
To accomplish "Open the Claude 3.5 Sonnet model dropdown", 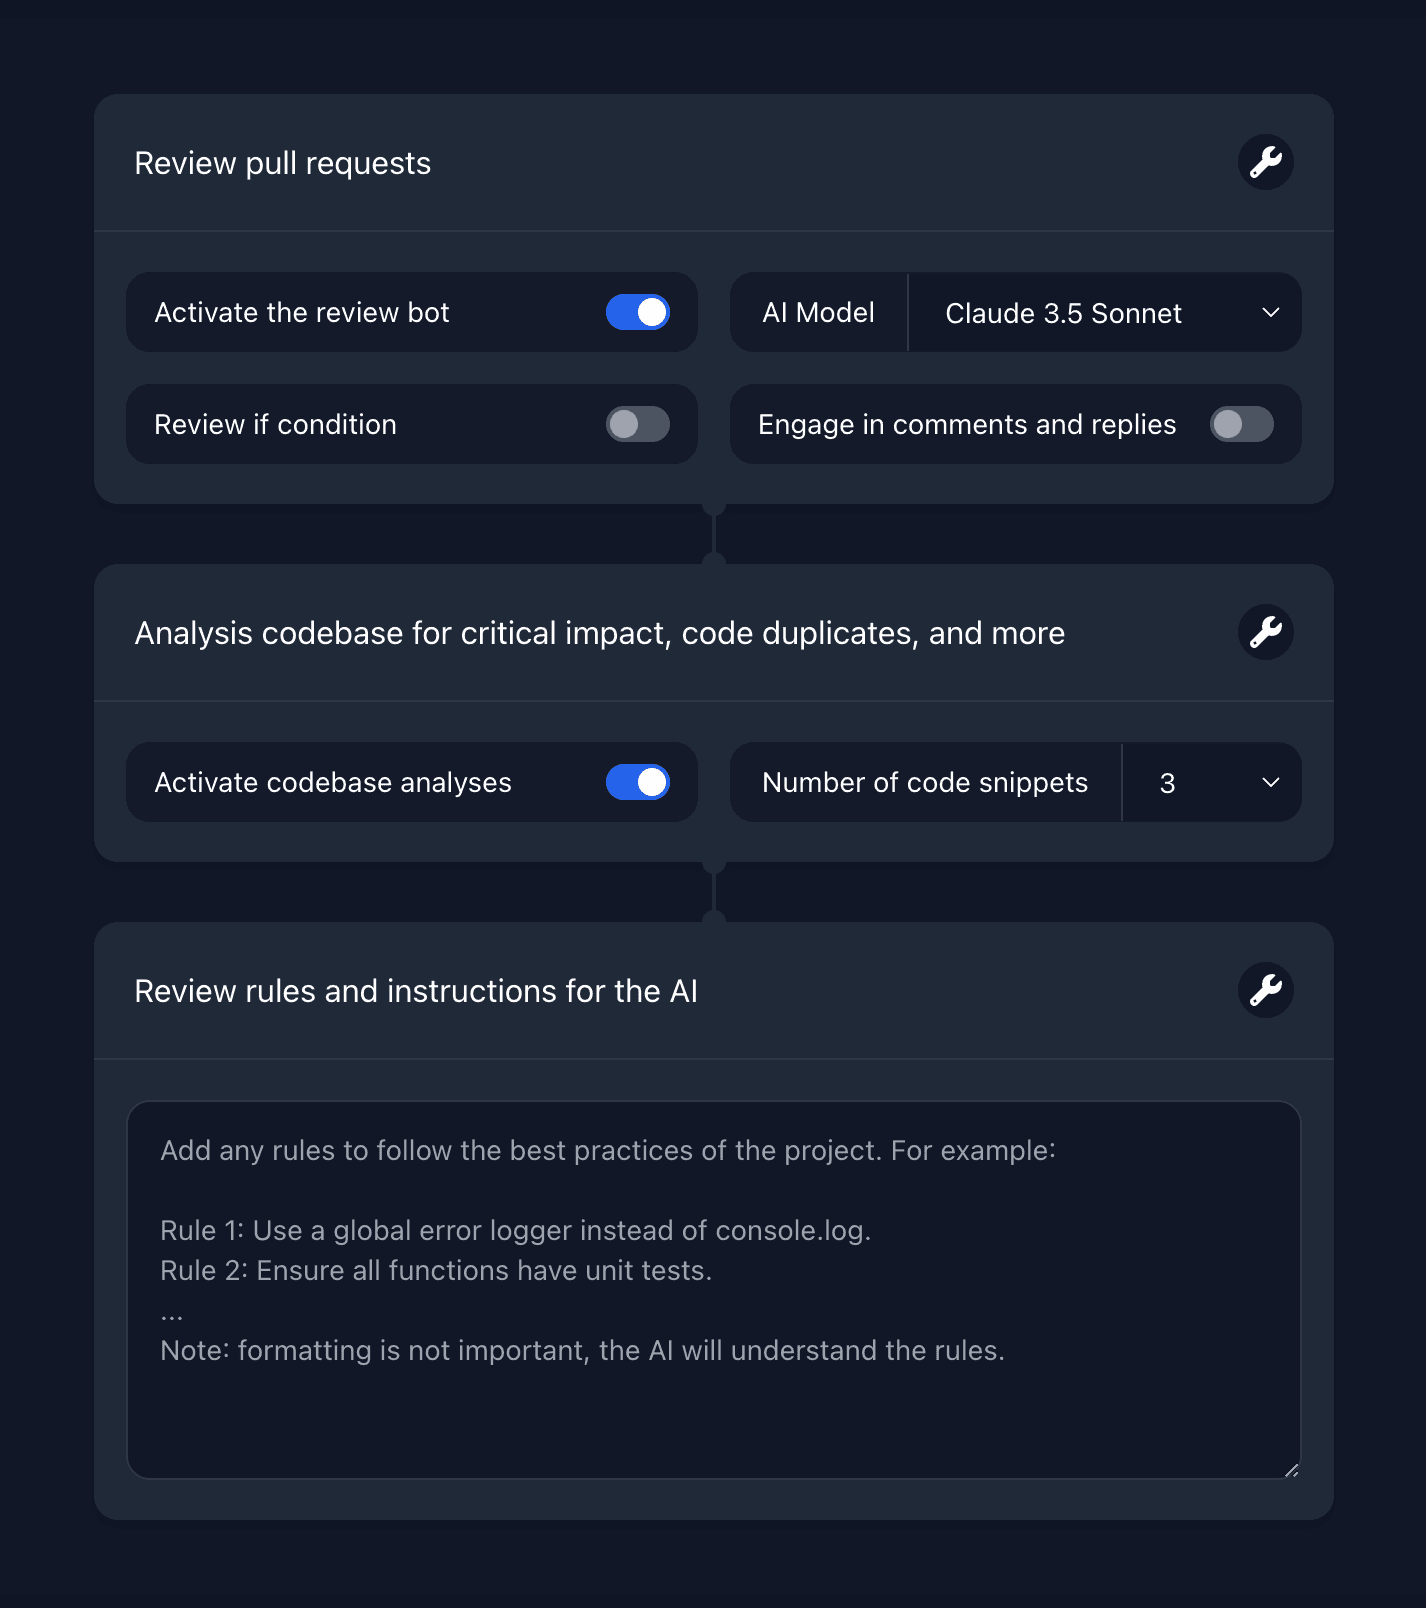I will pos(1105,313).
